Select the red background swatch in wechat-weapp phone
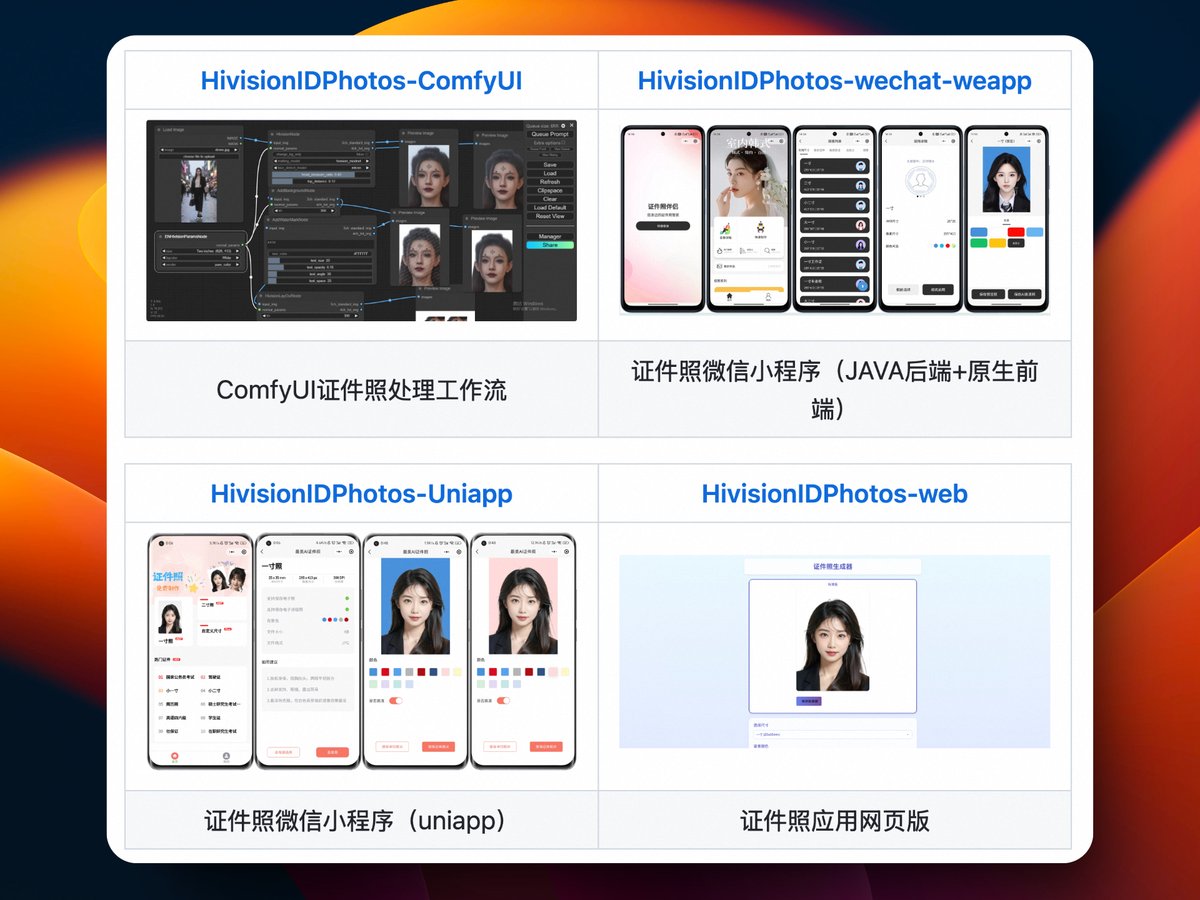1200x900 pixels. click(1015, 232)
